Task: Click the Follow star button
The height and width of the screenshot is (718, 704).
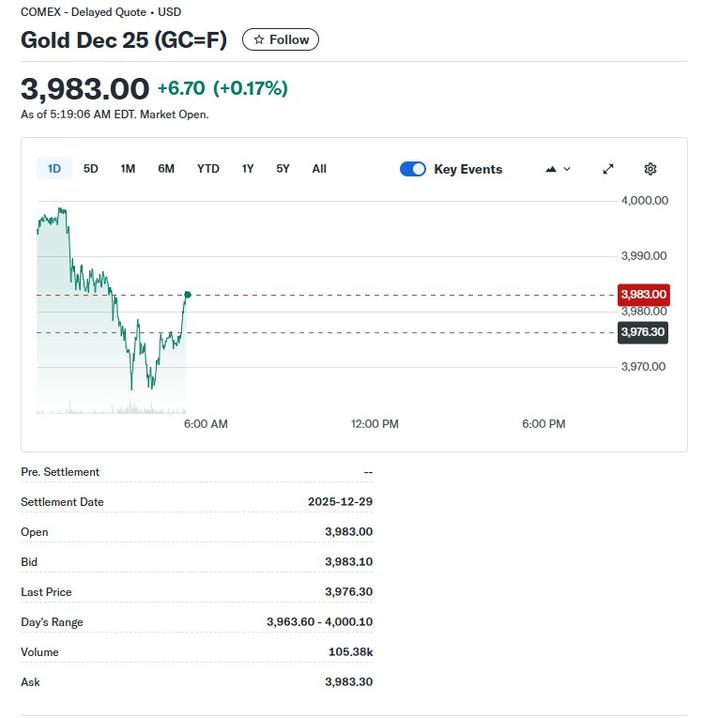Action: 280,40
